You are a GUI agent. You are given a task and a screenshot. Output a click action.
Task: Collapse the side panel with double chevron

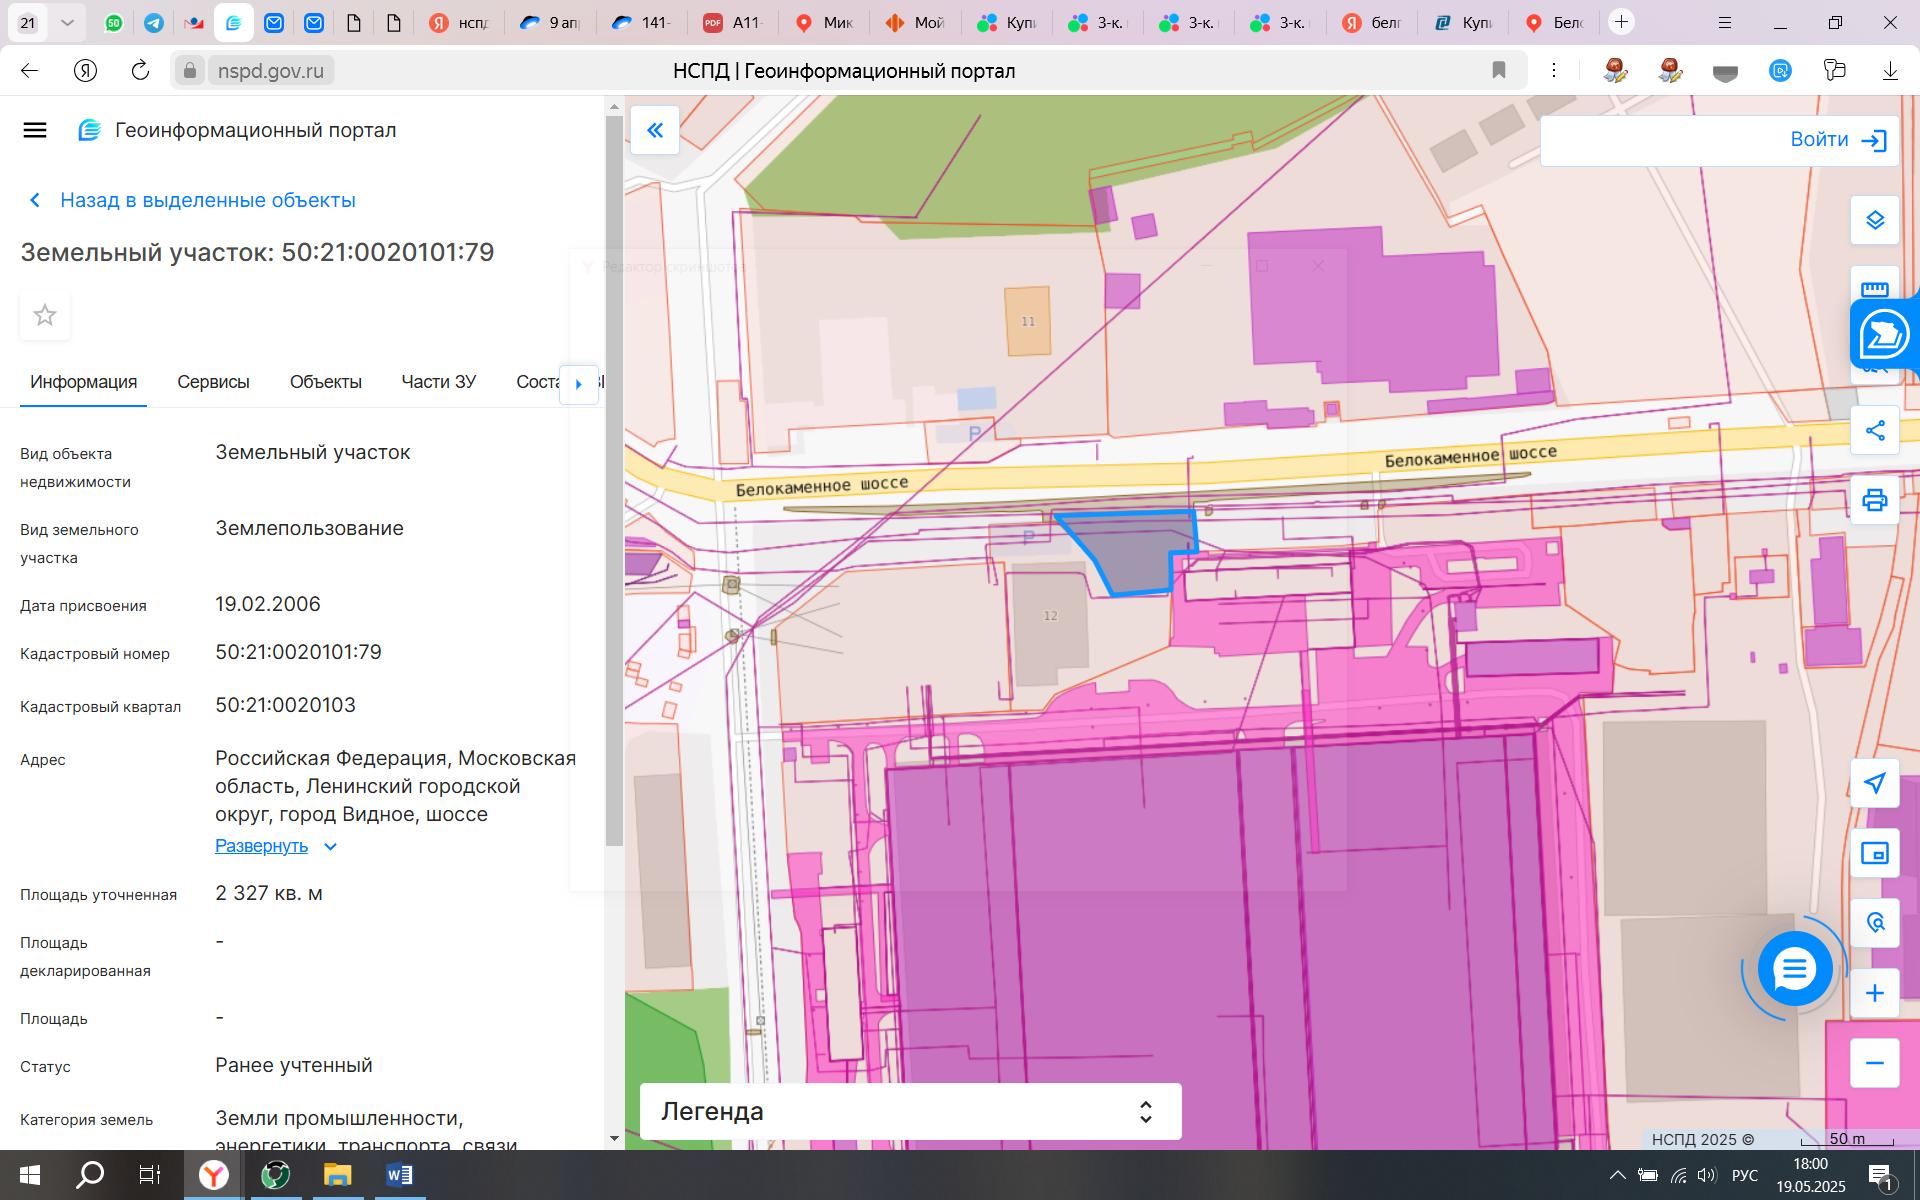tap(655, 130)
